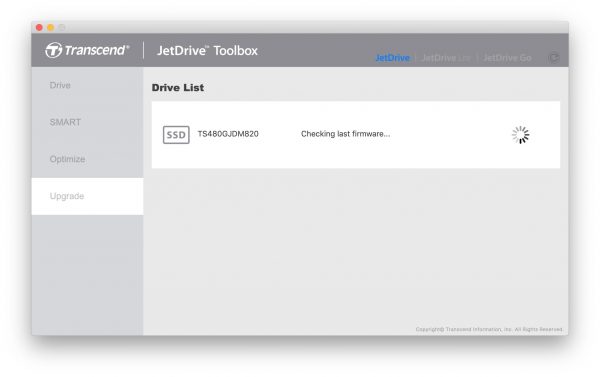Image resolution: width=600 pixels, height=377 pixels.
Task: Click the empty sidebar area below Upgrade
Action: [87, 275]
